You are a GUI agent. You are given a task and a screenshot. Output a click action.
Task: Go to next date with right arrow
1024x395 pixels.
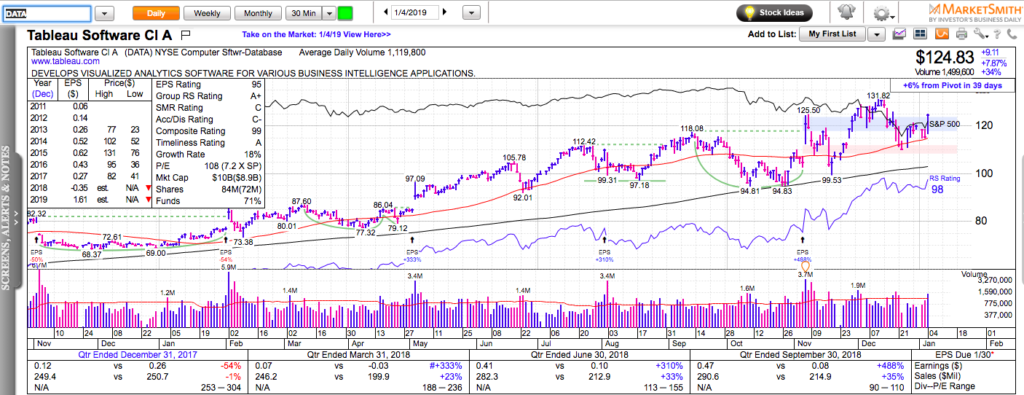(x=445, y=12)
